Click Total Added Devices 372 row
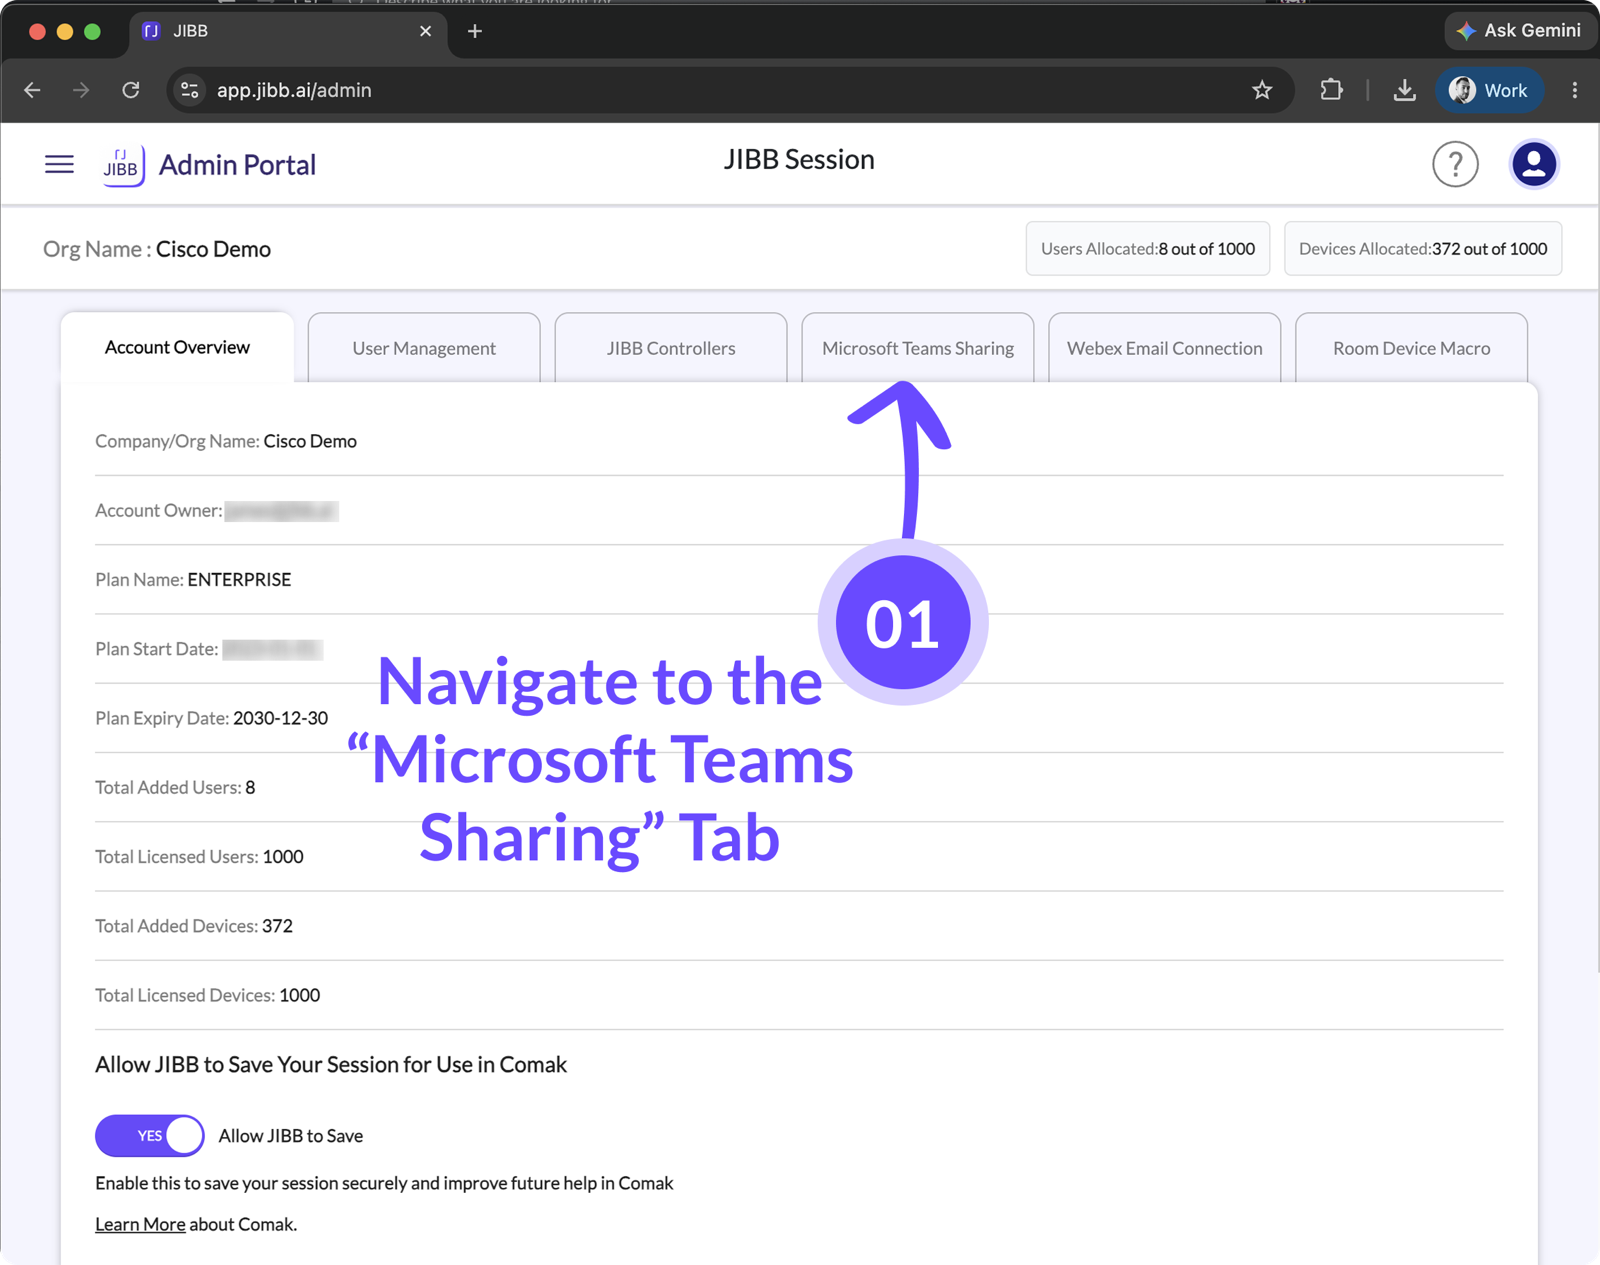The image size is (1600, 1265). 799,926
